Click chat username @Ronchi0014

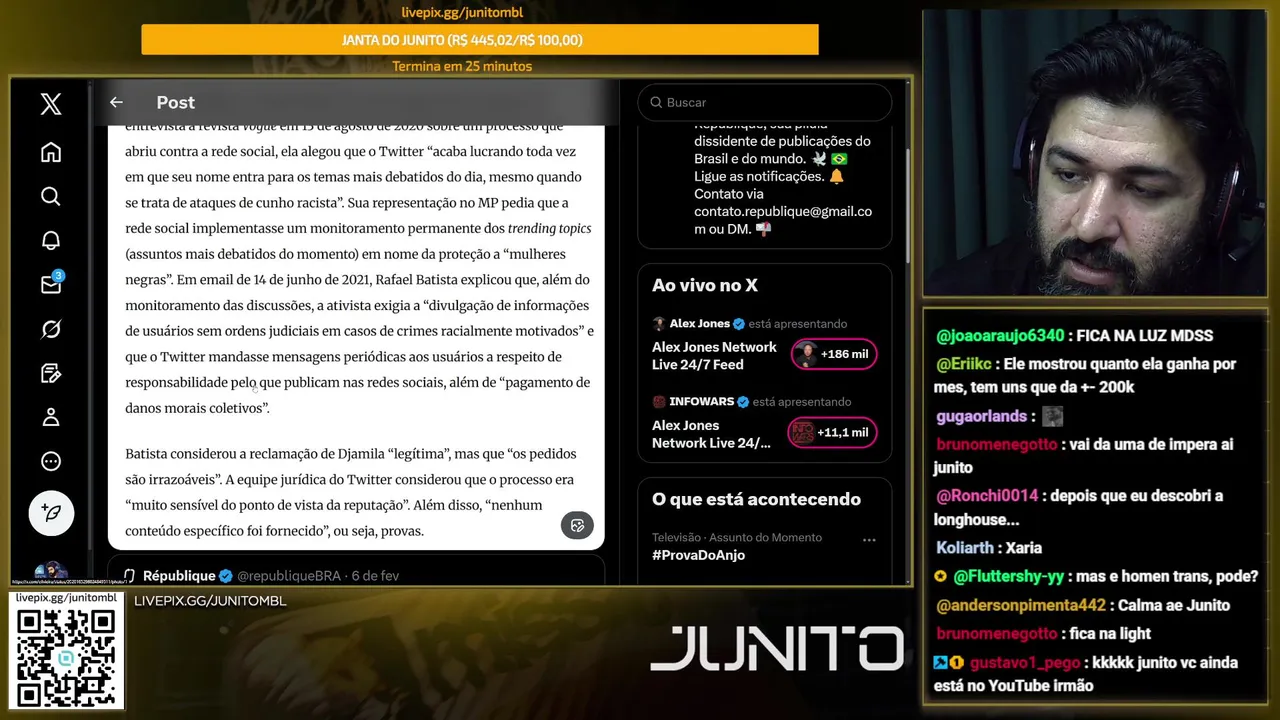pyautogui.click(x=987, y=496)
